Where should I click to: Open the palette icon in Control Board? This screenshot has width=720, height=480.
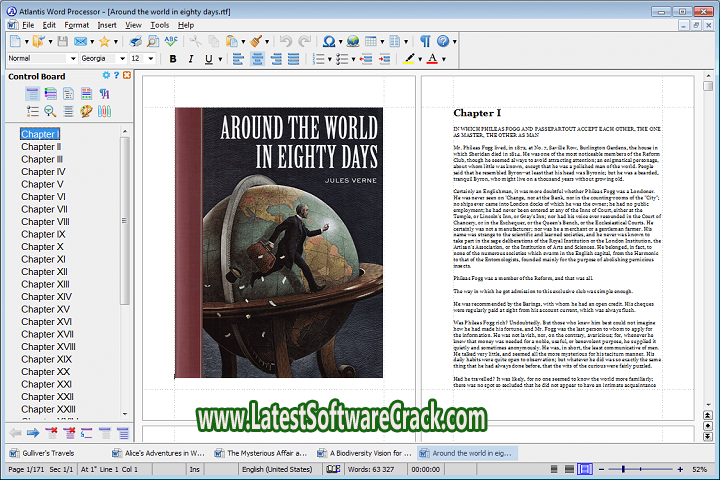tap(86, 110)
